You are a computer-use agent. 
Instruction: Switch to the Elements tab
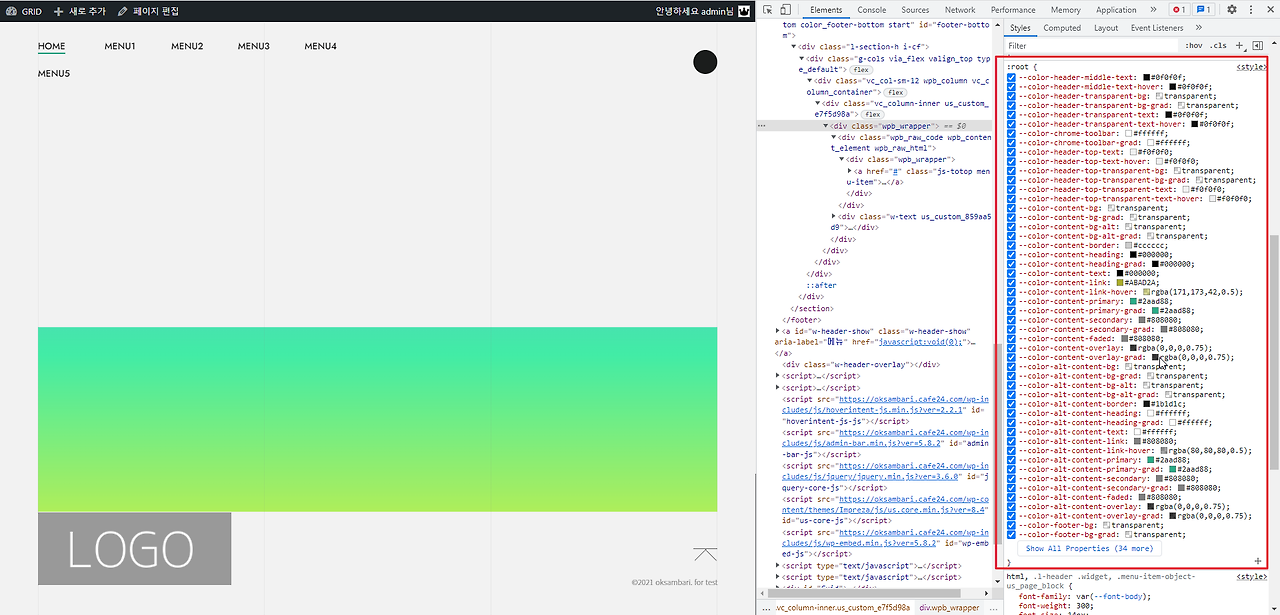tap(826, 10)
